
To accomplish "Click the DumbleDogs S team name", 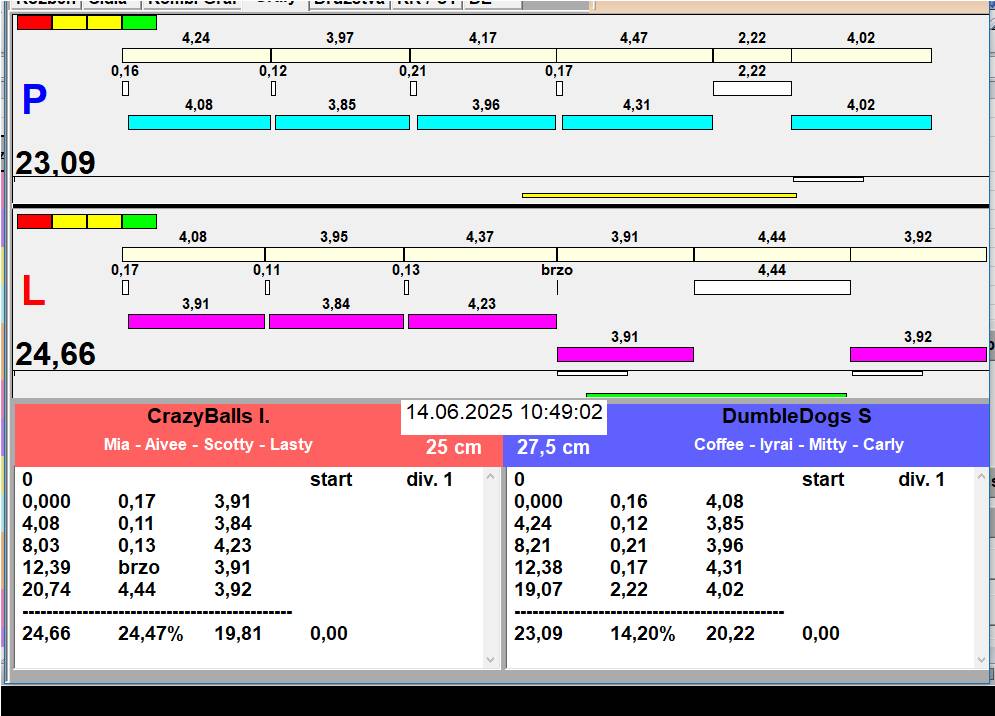I will pos(797,416).
